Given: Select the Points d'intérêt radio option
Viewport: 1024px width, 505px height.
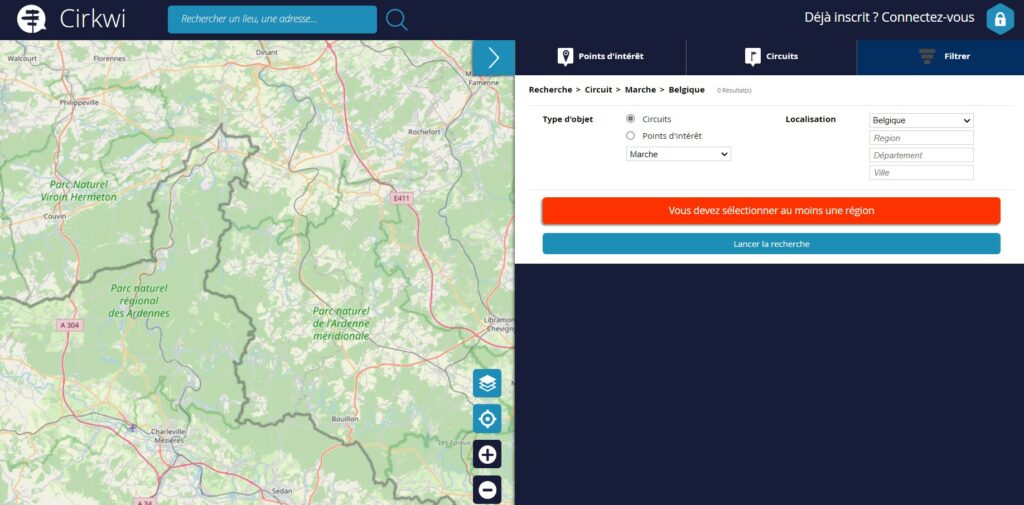Looking at the screenshot, I should click(630, 136).
